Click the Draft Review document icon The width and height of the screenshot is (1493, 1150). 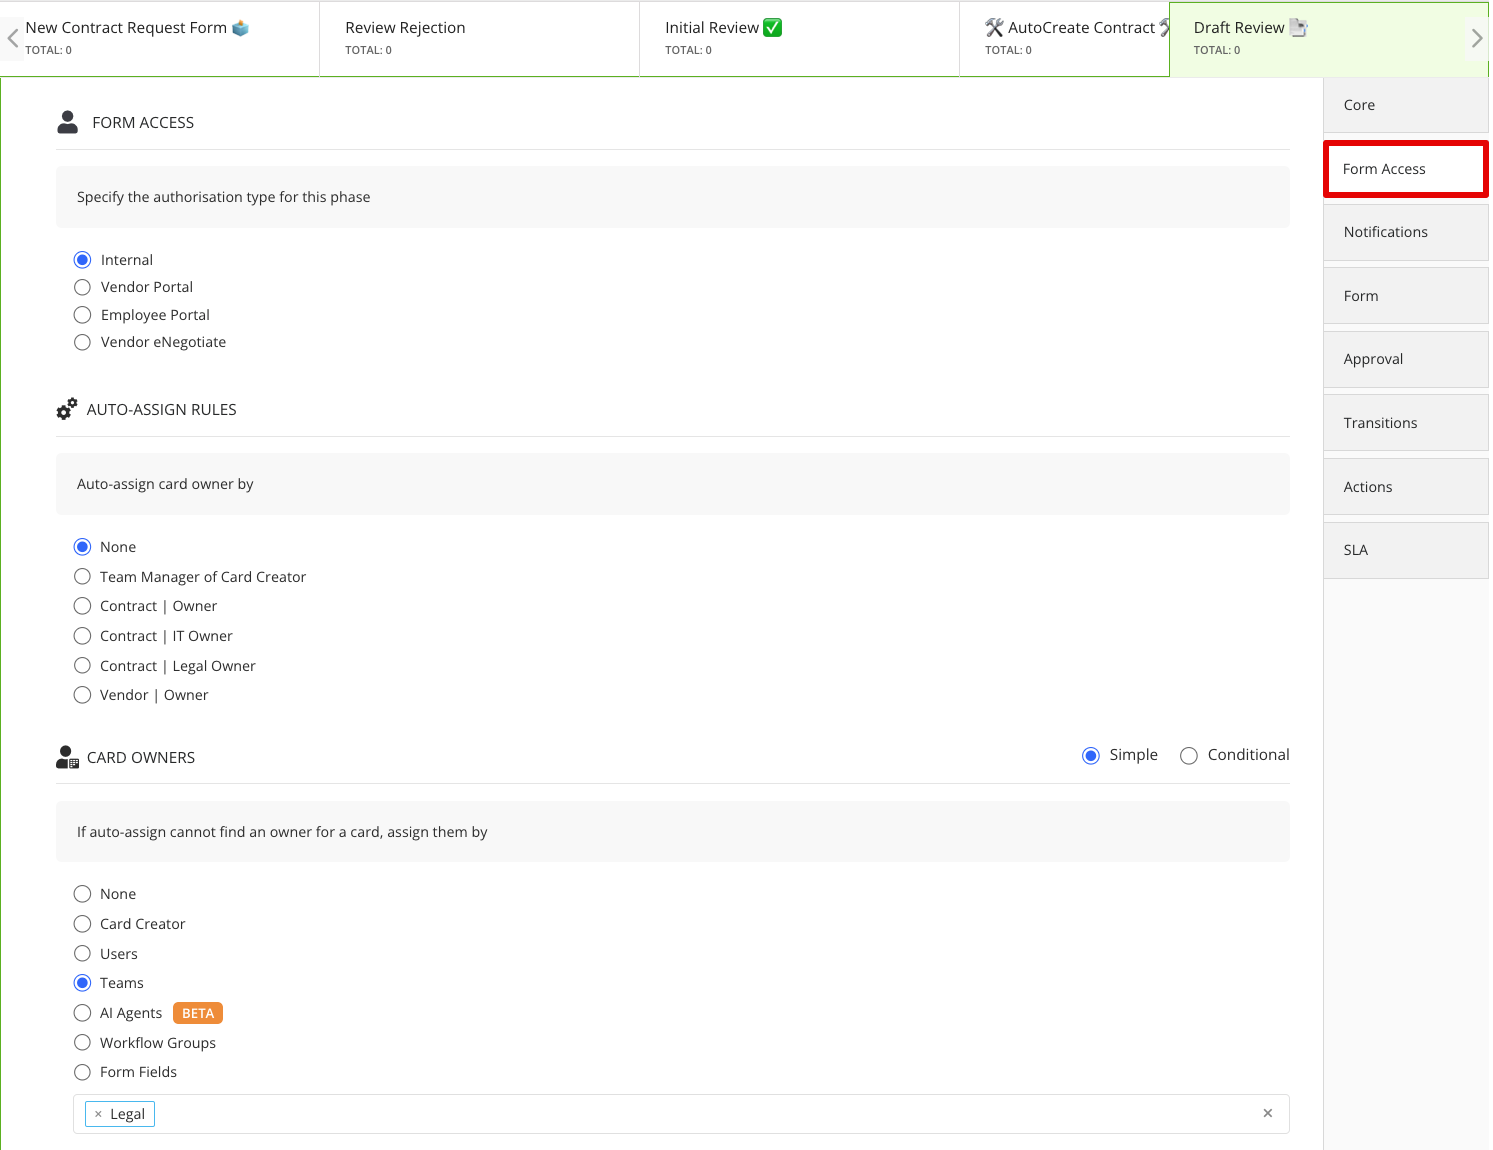1298,27
